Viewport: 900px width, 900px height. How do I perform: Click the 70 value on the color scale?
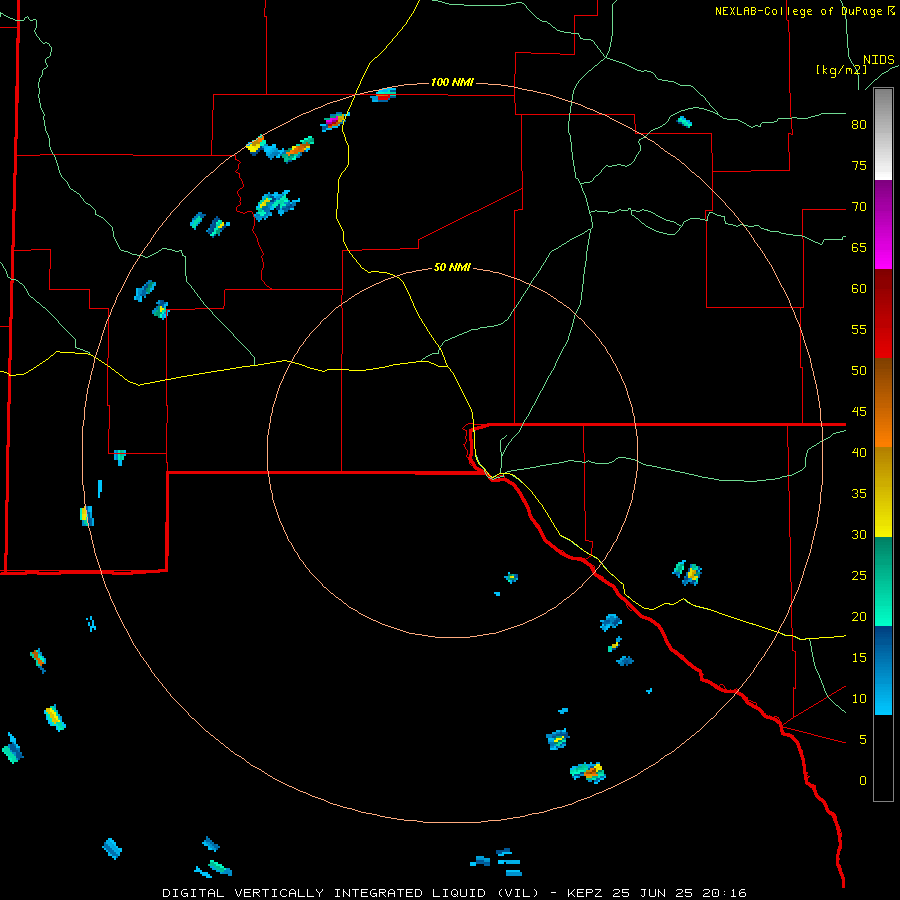(859, 207)
